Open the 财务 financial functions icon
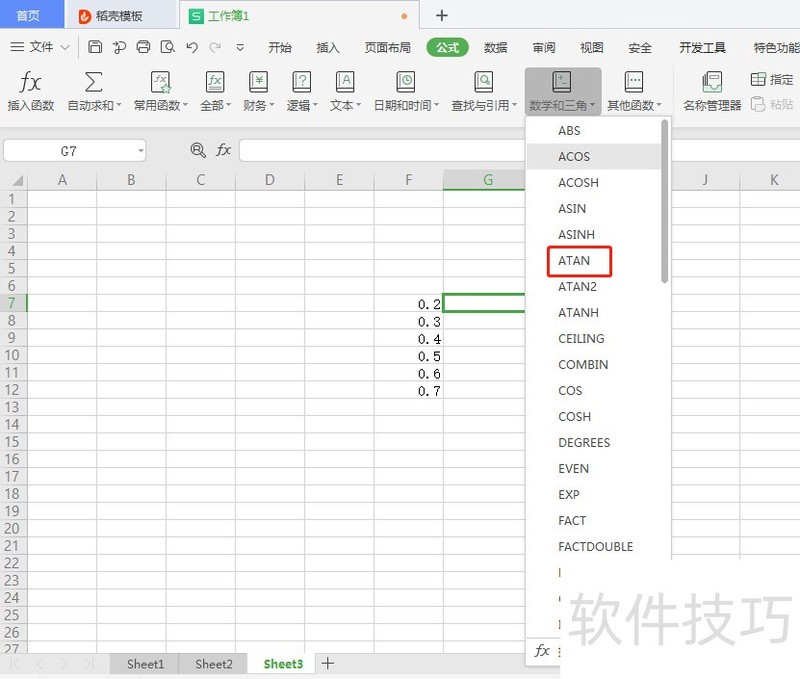Viewport: 800px width, 679px height. pyautogui.click(x=258, y=83)
